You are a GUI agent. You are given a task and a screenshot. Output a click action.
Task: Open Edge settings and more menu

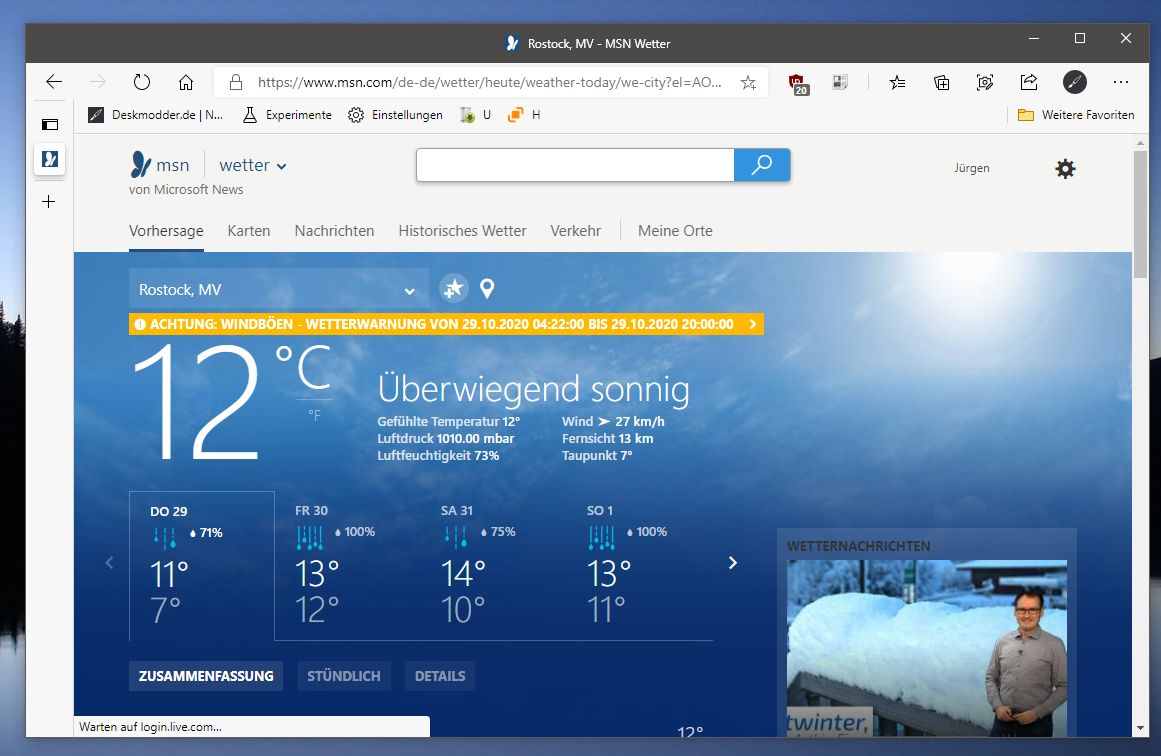(x=1120, y=82)
